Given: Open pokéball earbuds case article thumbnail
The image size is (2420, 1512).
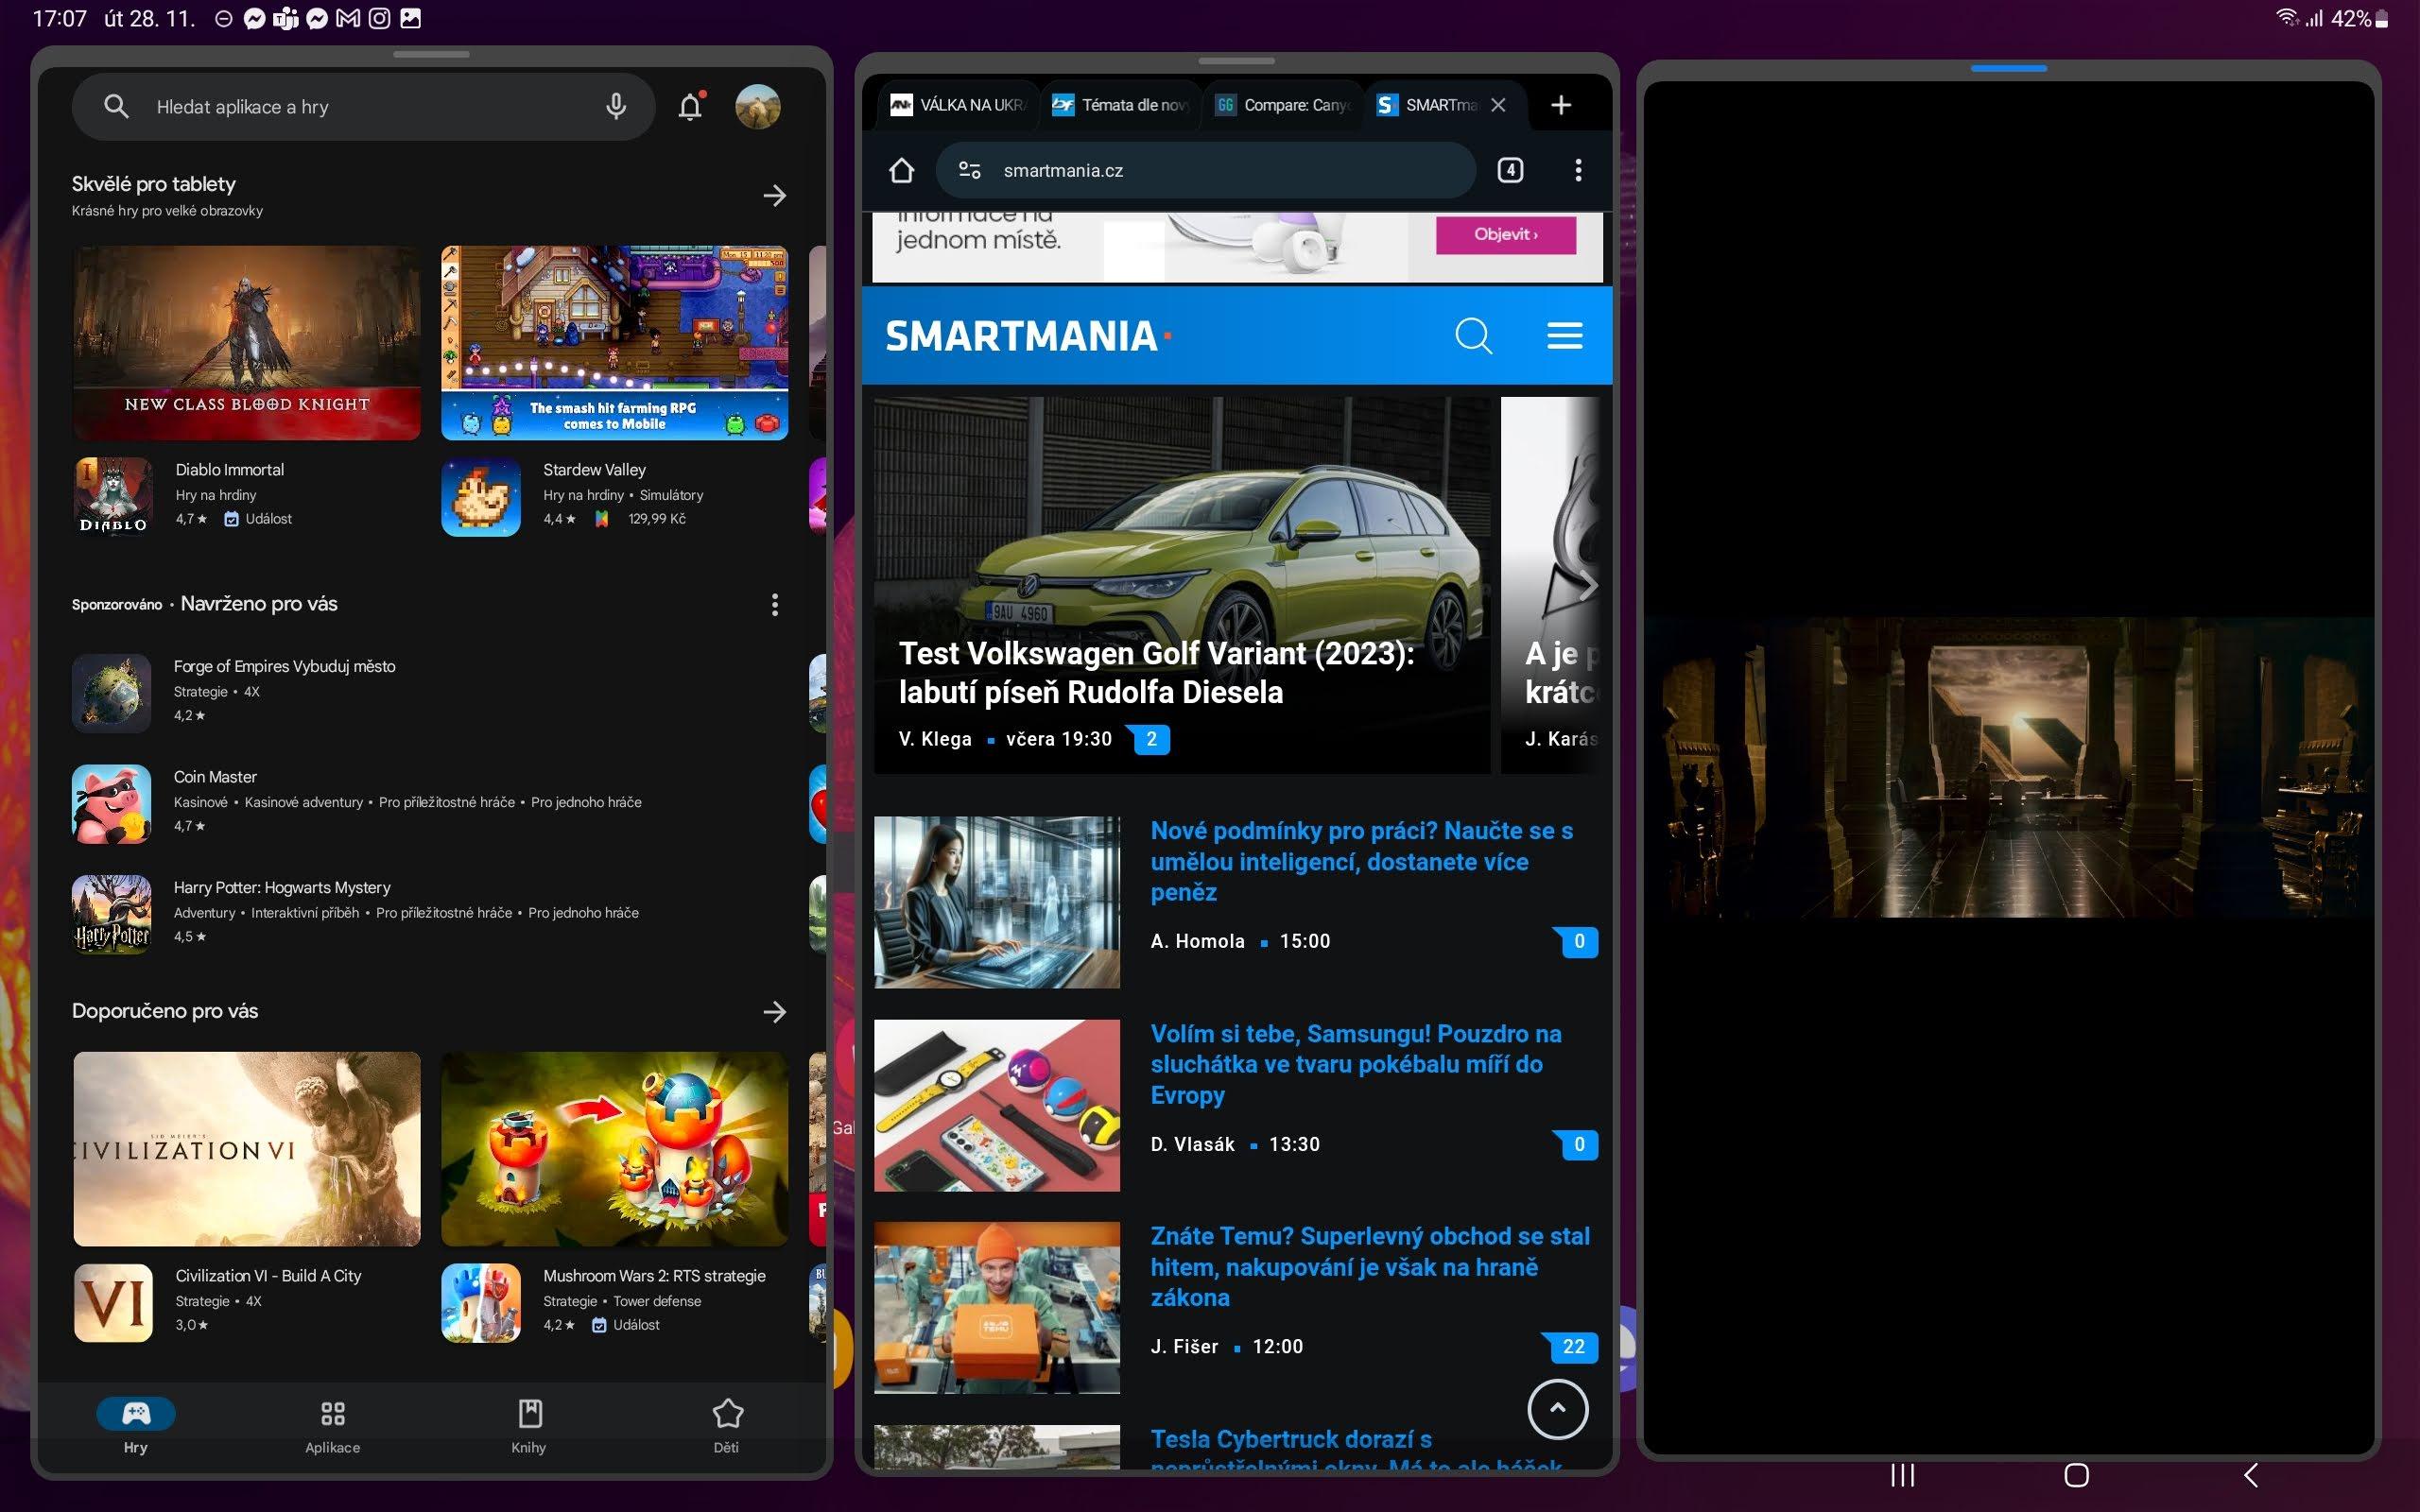Looking at the screenshot, I should click(x=997, y=1105).
